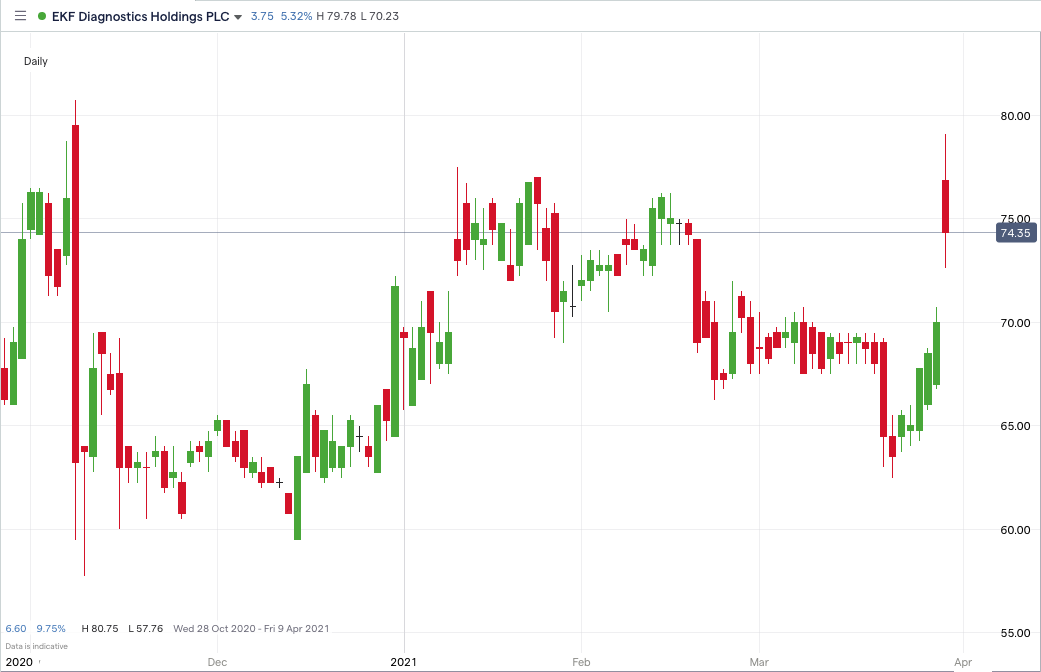Expand the instrument dropdown arrow
Image resolution: width=1041 pixels, height=672 pixels.
pos(238,17)
